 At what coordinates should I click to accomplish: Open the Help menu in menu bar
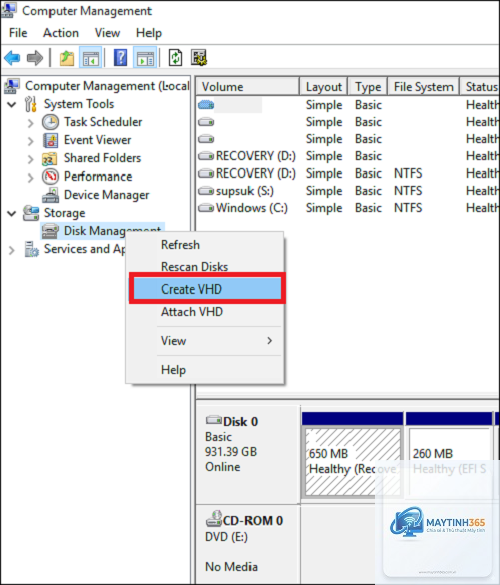coord(149,33)
